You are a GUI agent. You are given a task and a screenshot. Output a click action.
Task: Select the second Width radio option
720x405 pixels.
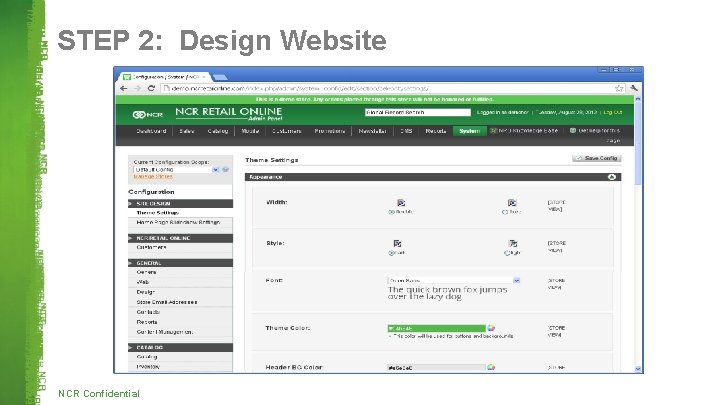point(505,212)
